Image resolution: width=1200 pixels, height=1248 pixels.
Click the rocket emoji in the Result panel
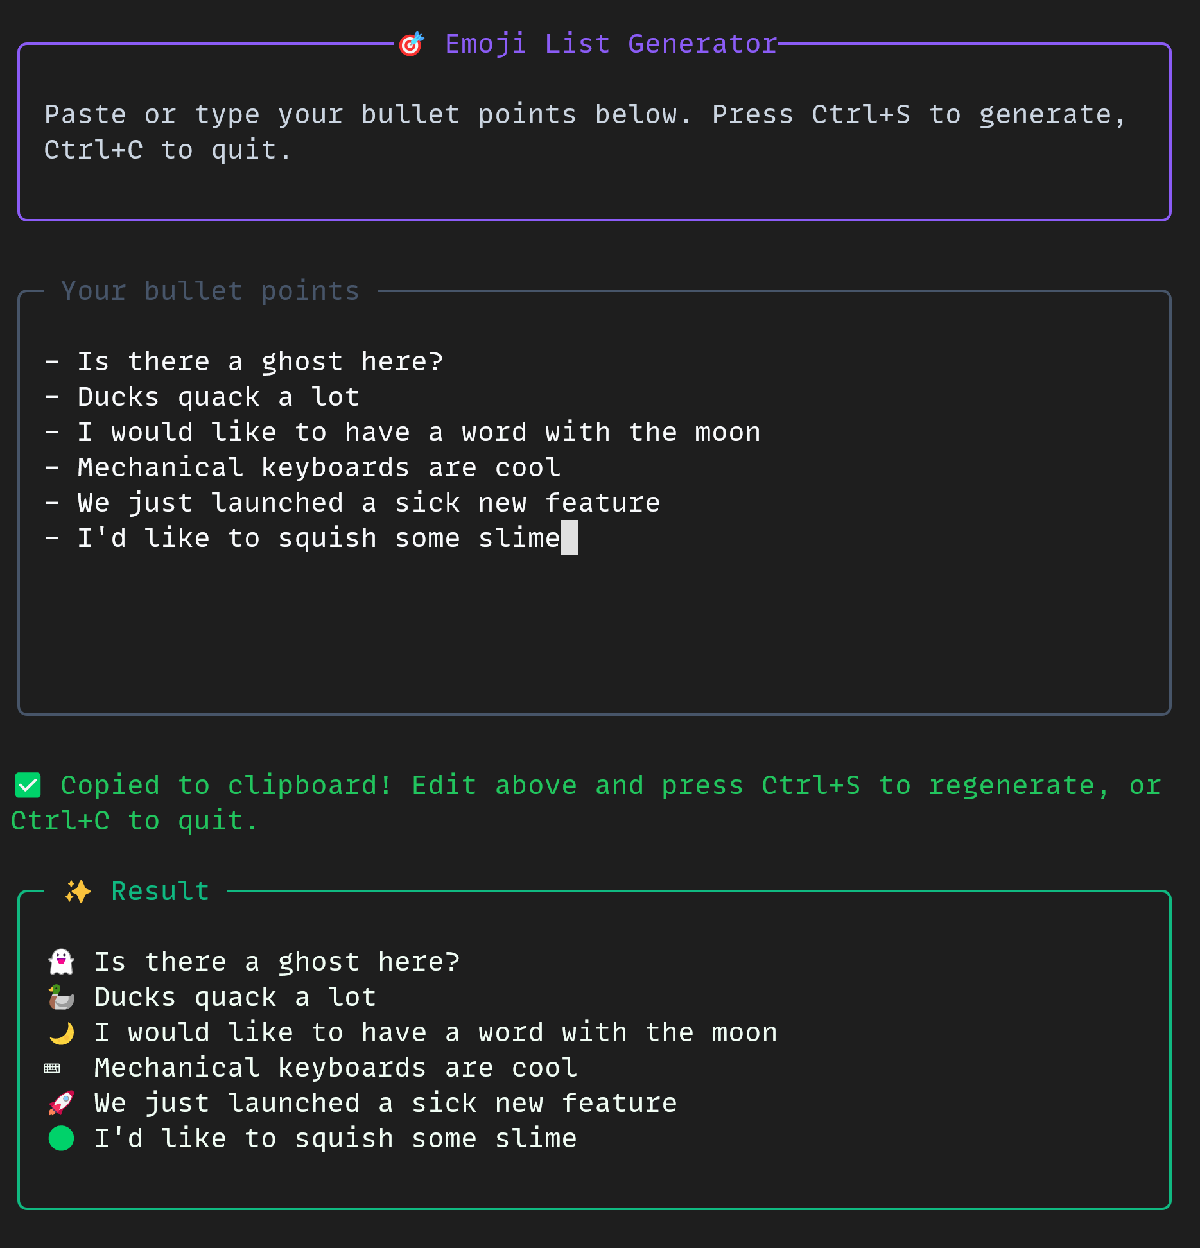pos(60,1102)
